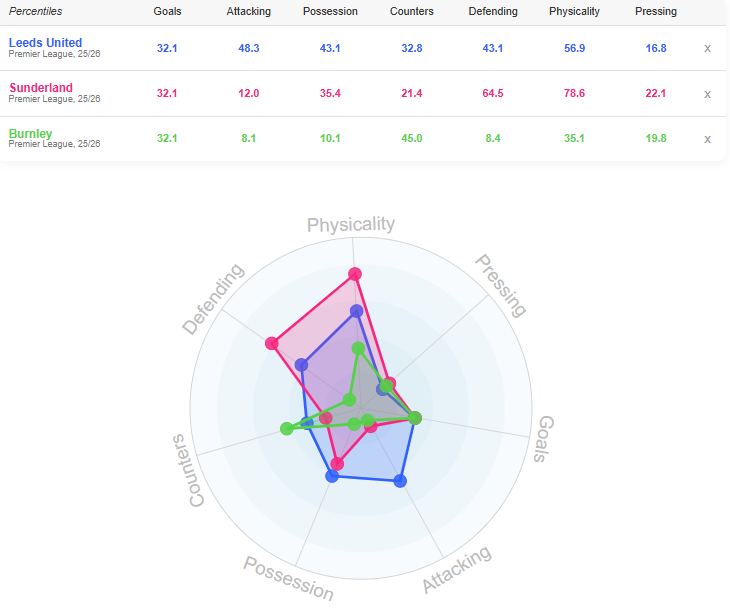Click the Pressing column header

(656, 12)
